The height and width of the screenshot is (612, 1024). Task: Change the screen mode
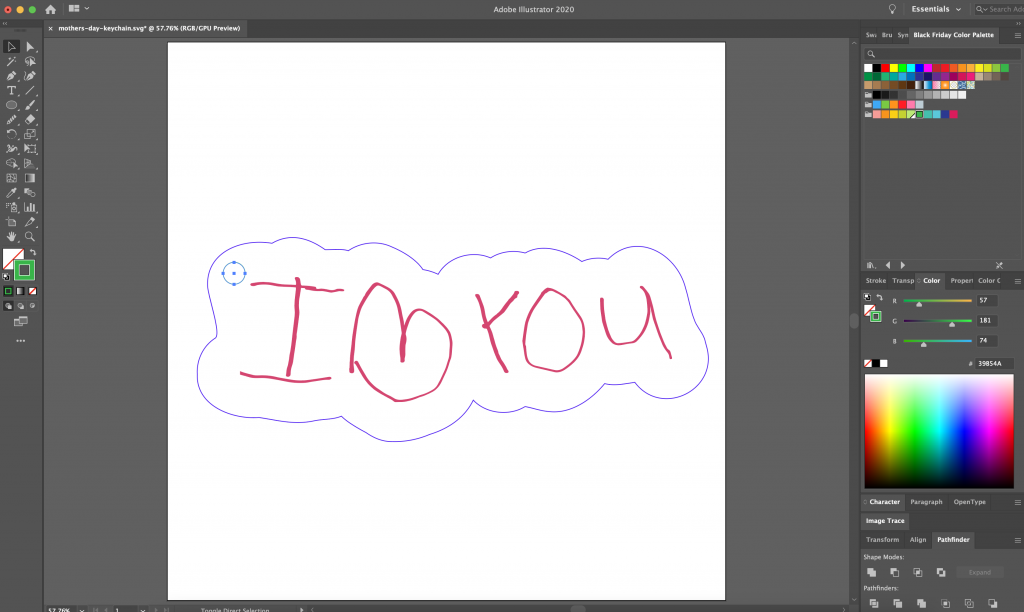[20, 321]
